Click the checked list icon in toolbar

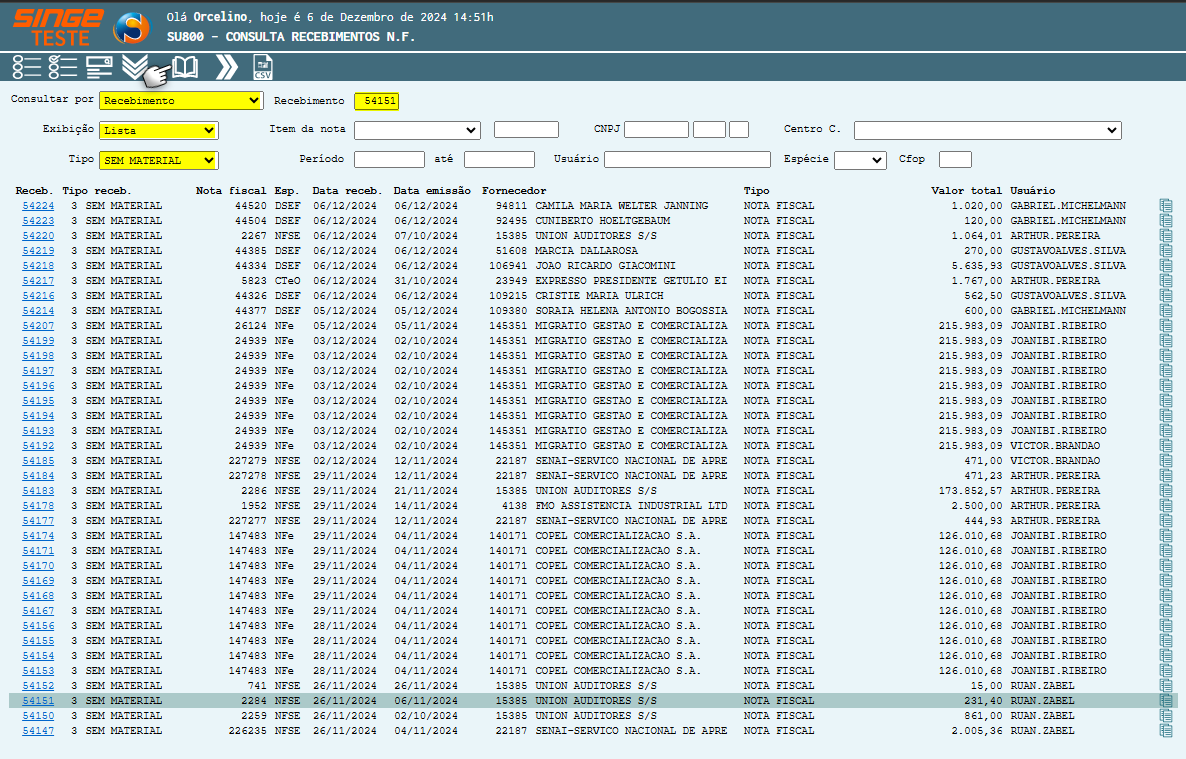point(63,67)
